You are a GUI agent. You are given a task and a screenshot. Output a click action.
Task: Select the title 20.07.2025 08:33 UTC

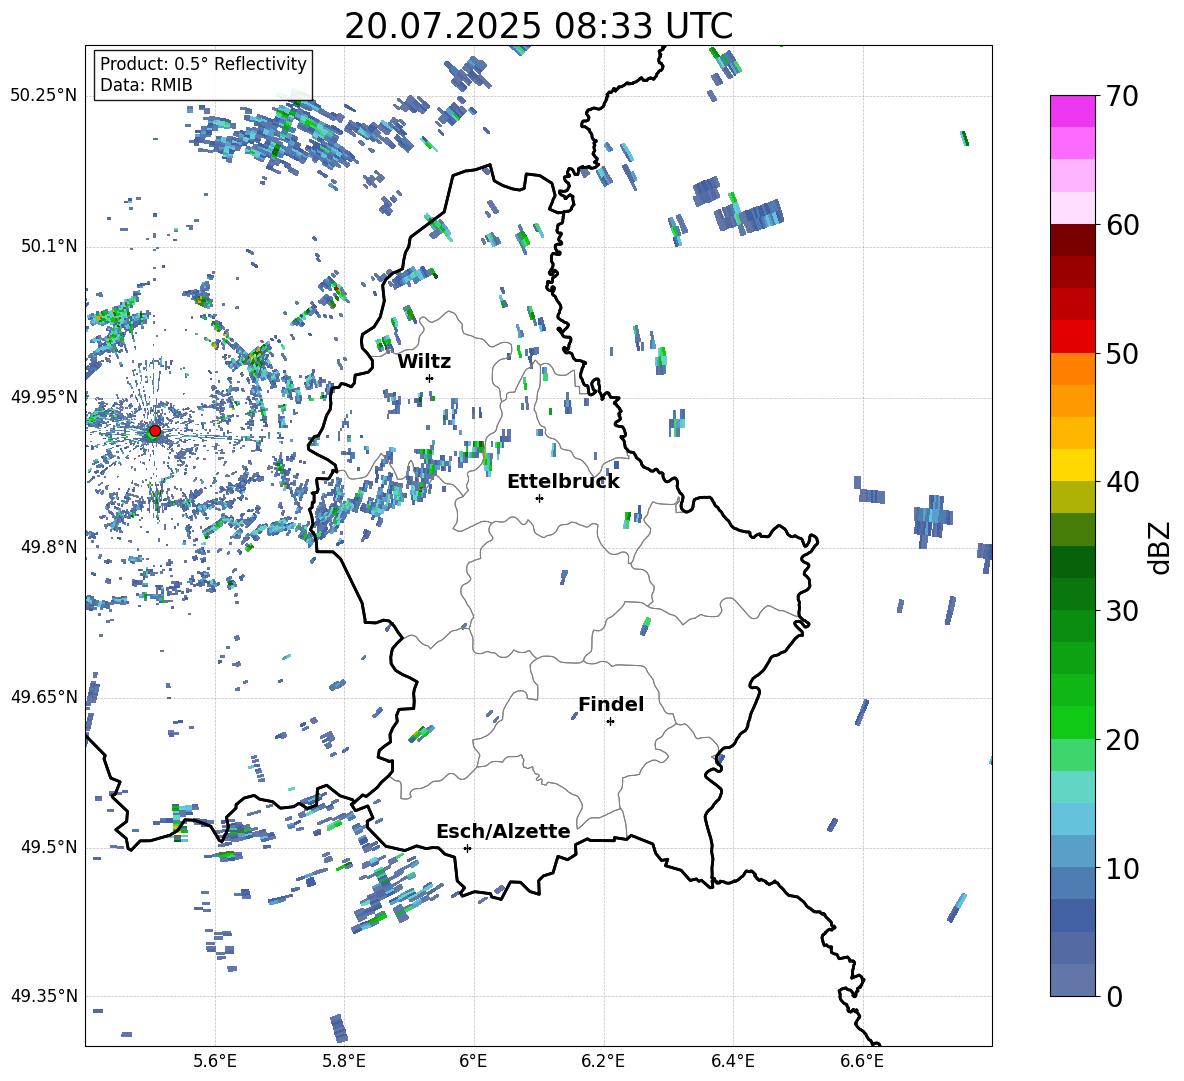tap(538, 26)
